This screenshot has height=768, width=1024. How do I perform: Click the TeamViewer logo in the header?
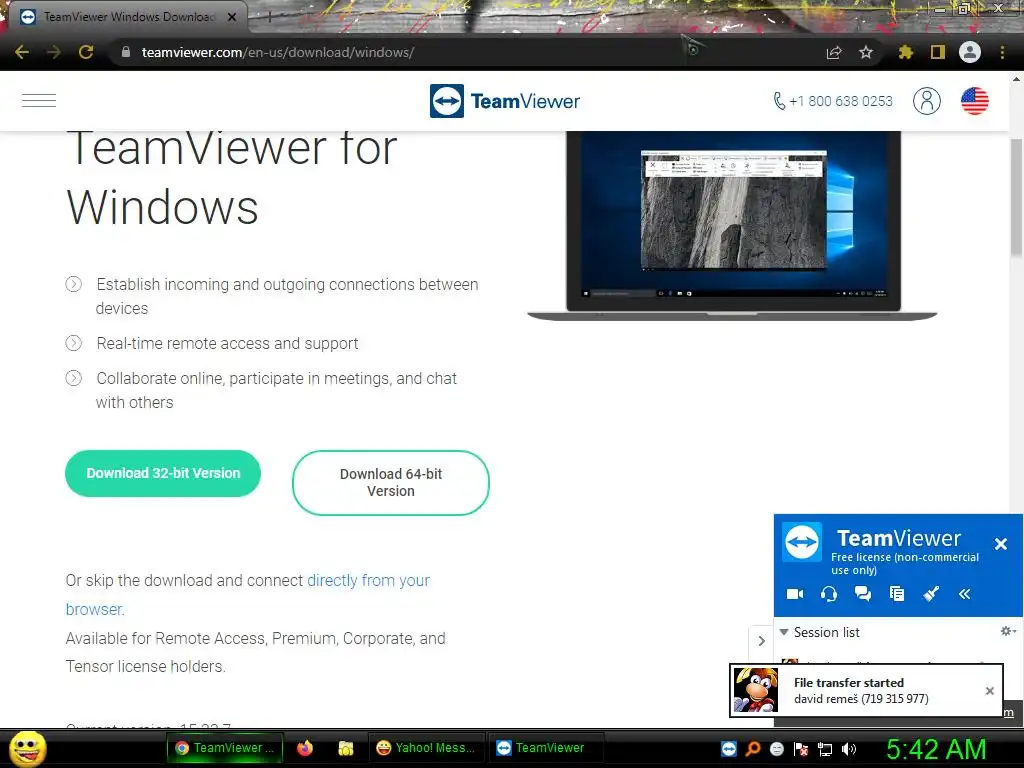[x=505, y=101]
